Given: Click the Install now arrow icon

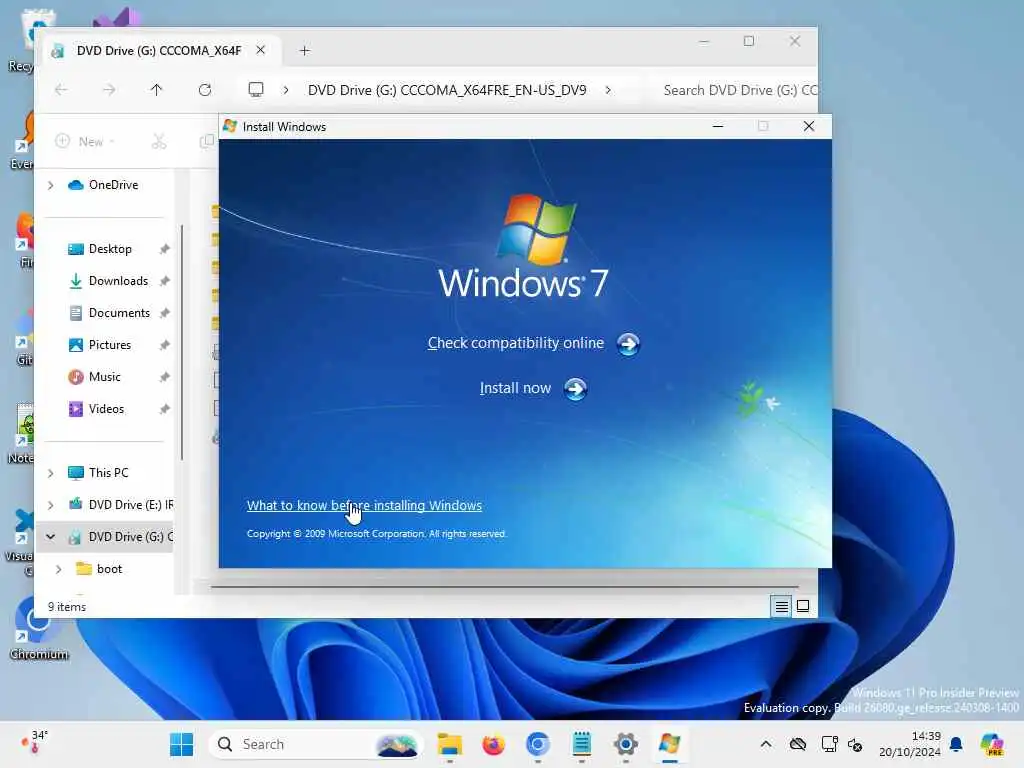Looking at the screenshot, I should coord(575,389).
